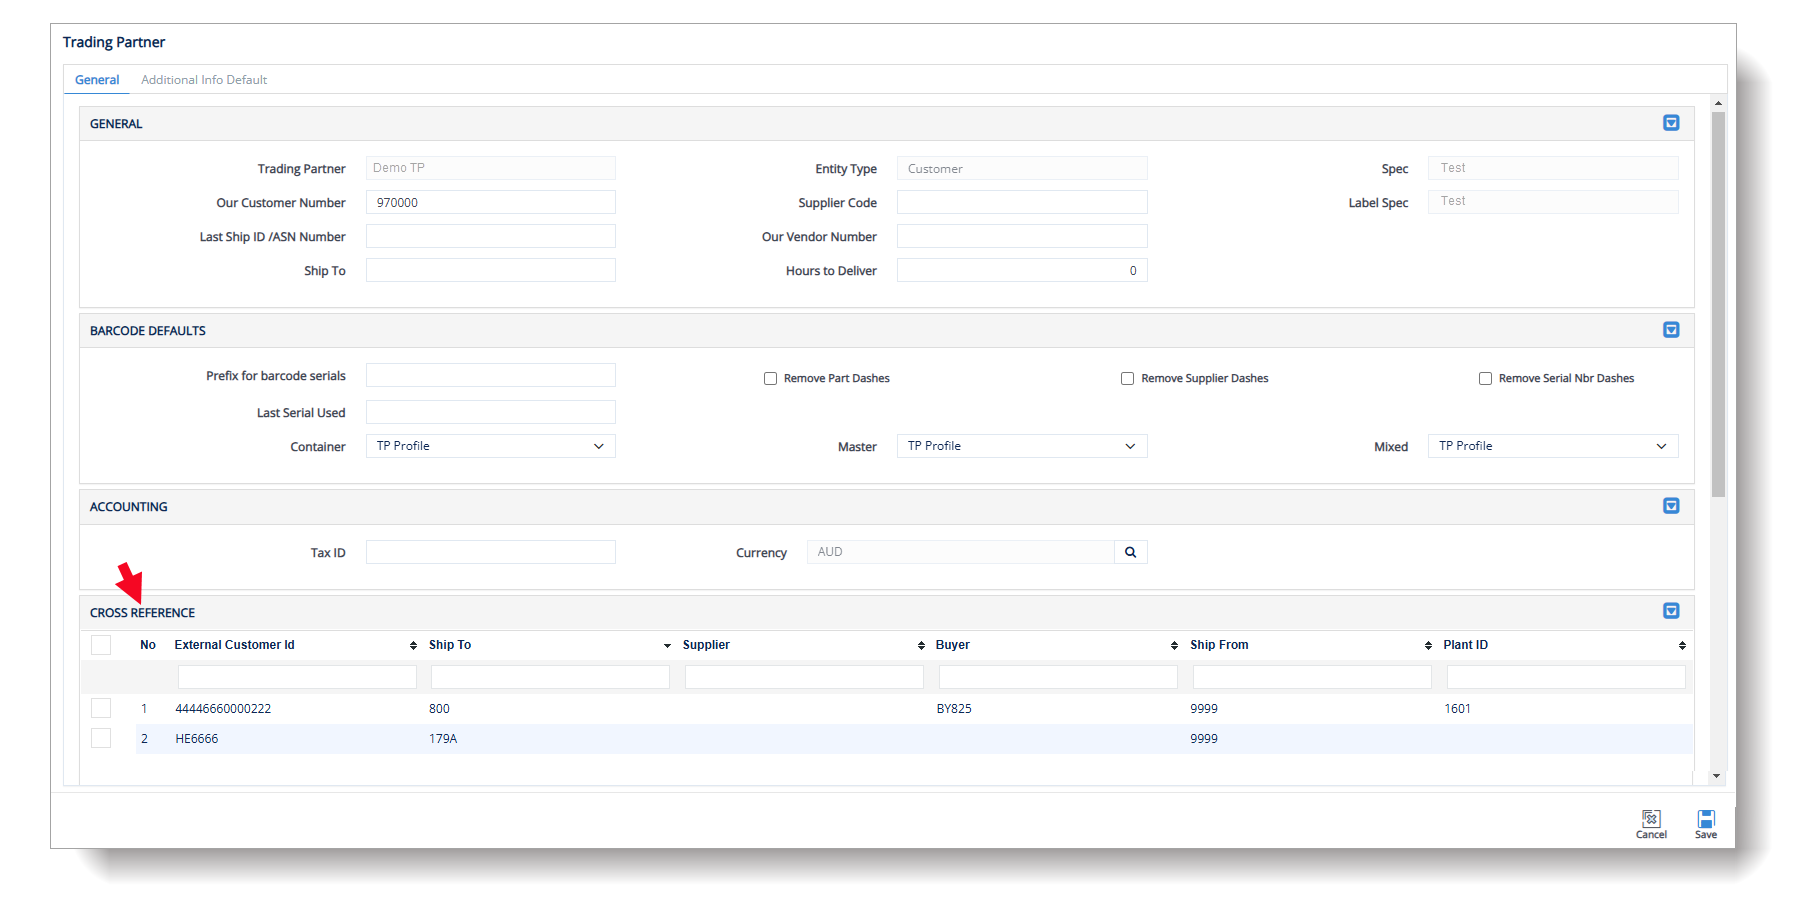The image size is (1796, 908).
Task: Click the Our Vendor Number field
Action: point(1022,236)
